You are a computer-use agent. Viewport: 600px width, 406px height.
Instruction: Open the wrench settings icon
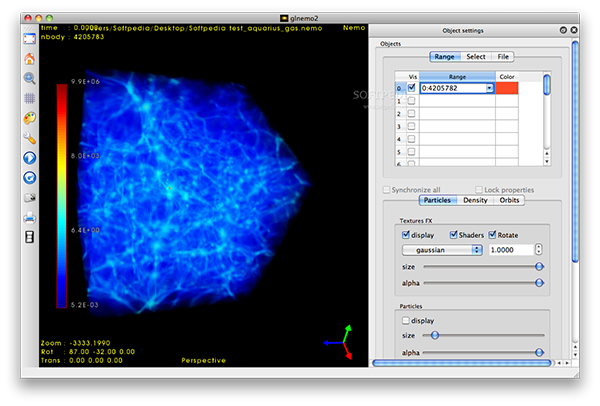29,137
